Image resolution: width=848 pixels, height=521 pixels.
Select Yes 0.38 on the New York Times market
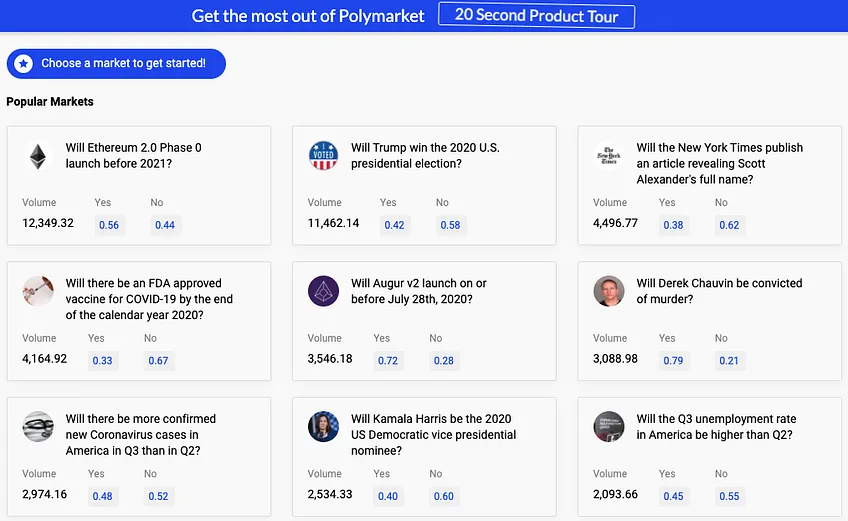pos(673,225)
